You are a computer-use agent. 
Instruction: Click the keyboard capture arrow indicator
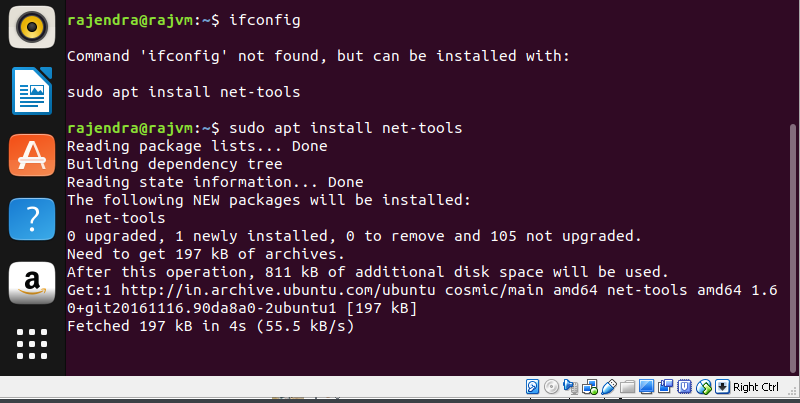721,387
